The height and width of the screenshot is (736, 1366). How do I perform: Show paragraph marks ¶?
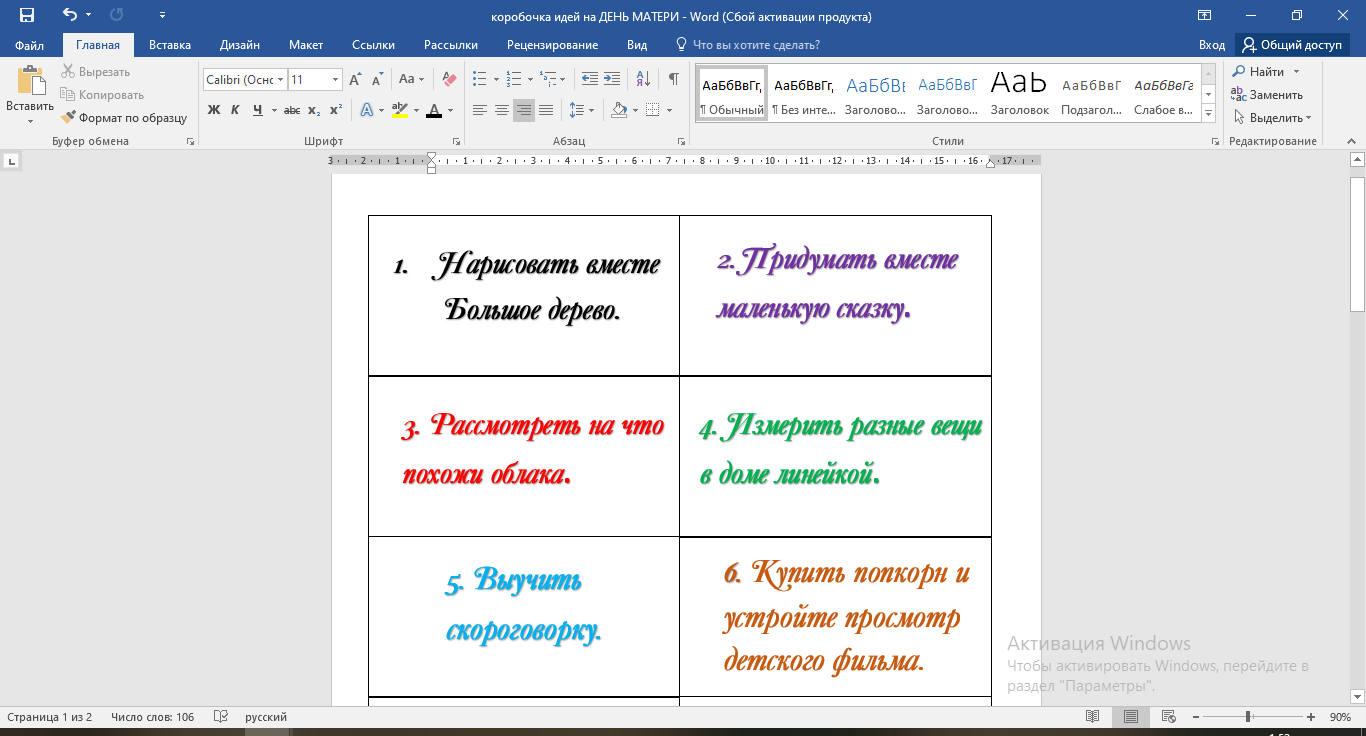click(x=674, y=79)
